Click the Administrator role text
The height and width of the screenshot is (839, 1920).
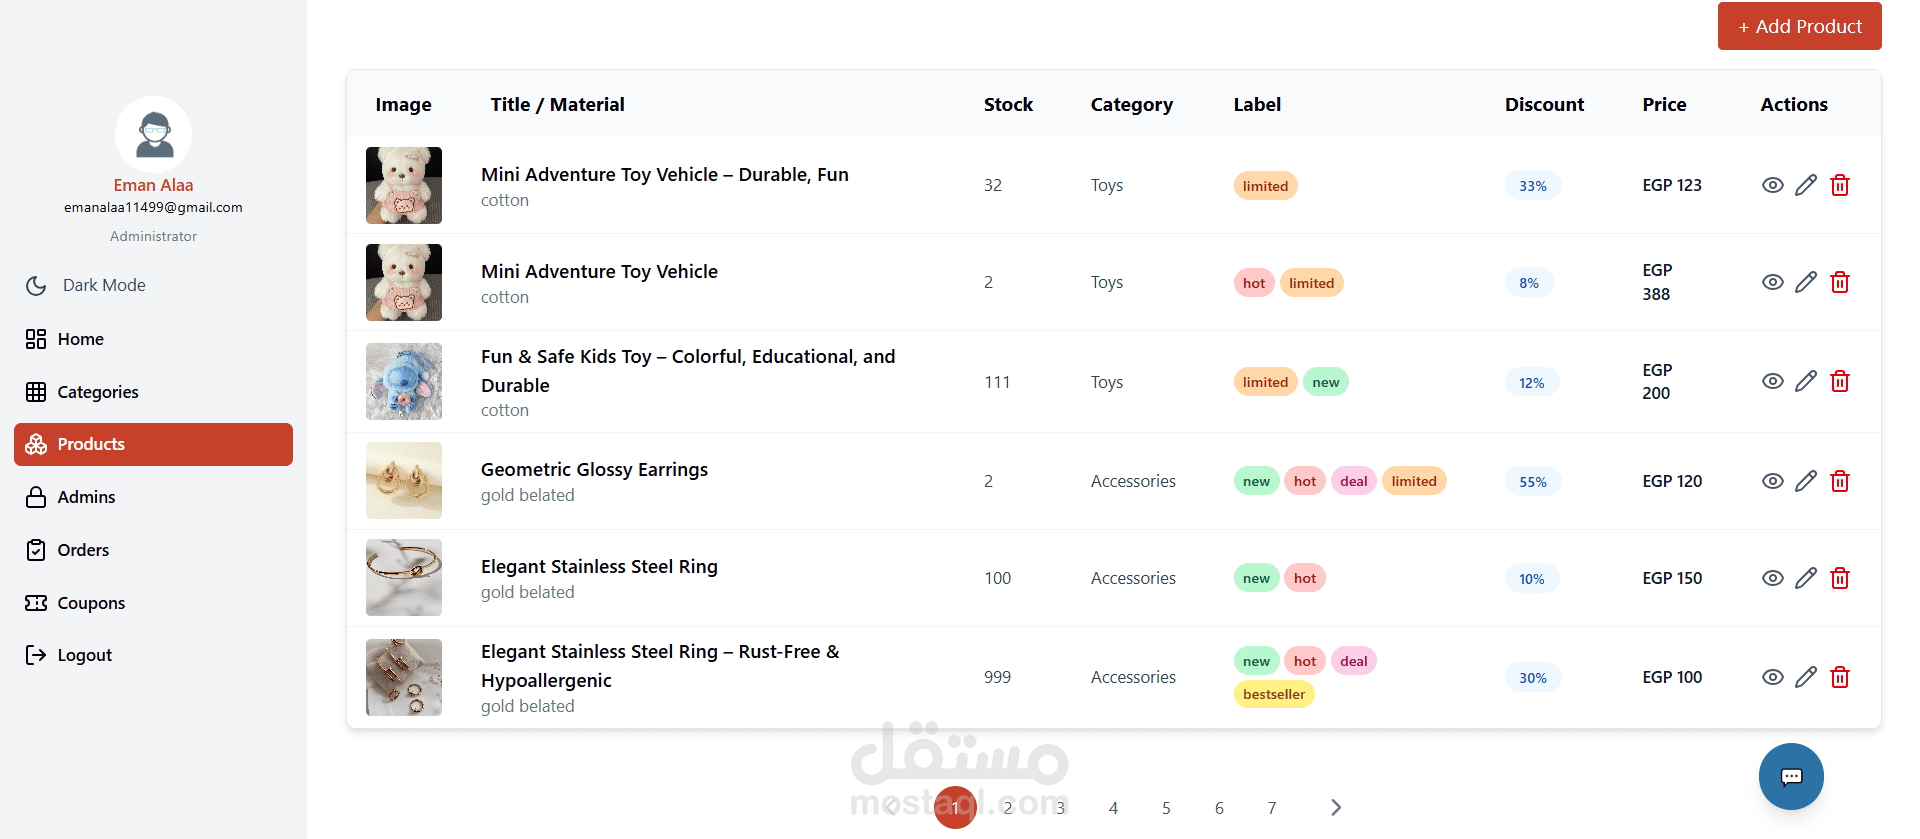pos(153,236)
